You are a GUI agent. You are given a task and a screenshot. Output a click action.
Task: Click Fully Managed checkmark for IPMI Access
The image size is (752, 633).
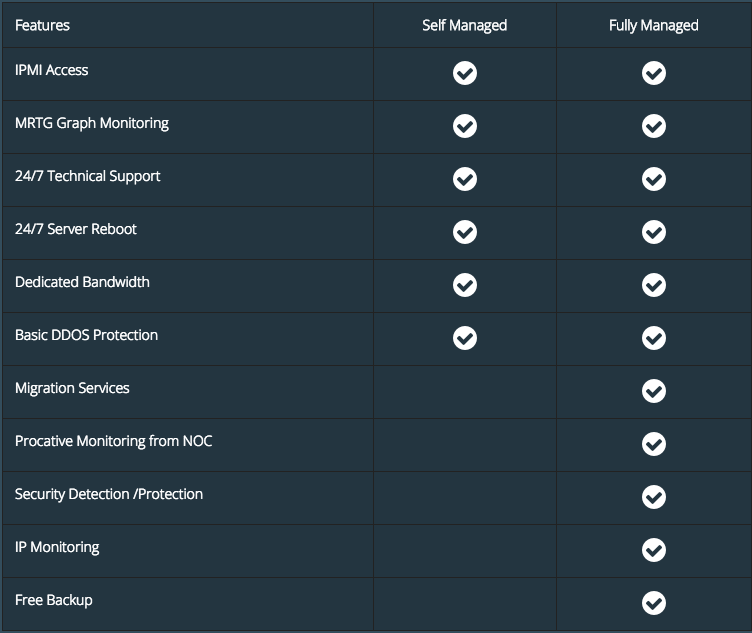[x=654, y=73]
